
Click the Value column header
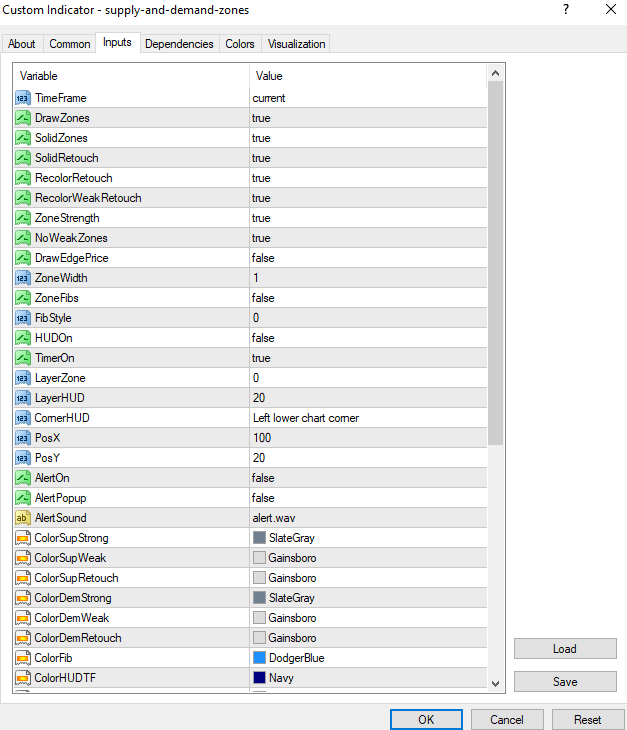(x=269, y=76)
